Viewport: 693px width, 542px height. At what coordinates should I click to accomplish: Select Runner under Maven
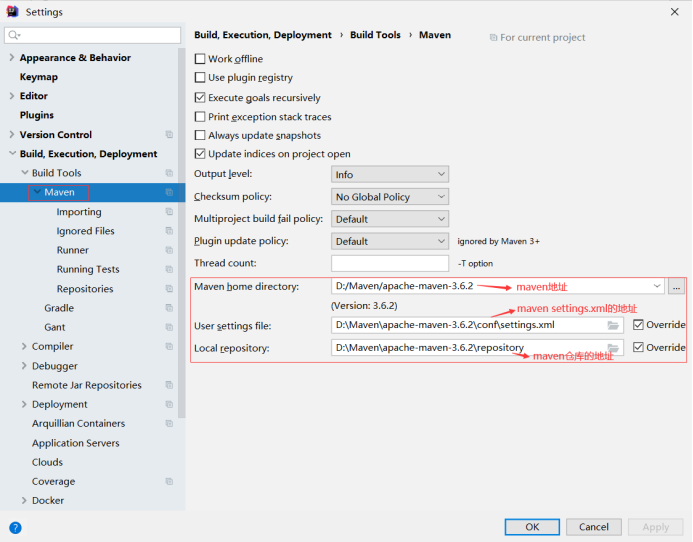pos(72,250)
